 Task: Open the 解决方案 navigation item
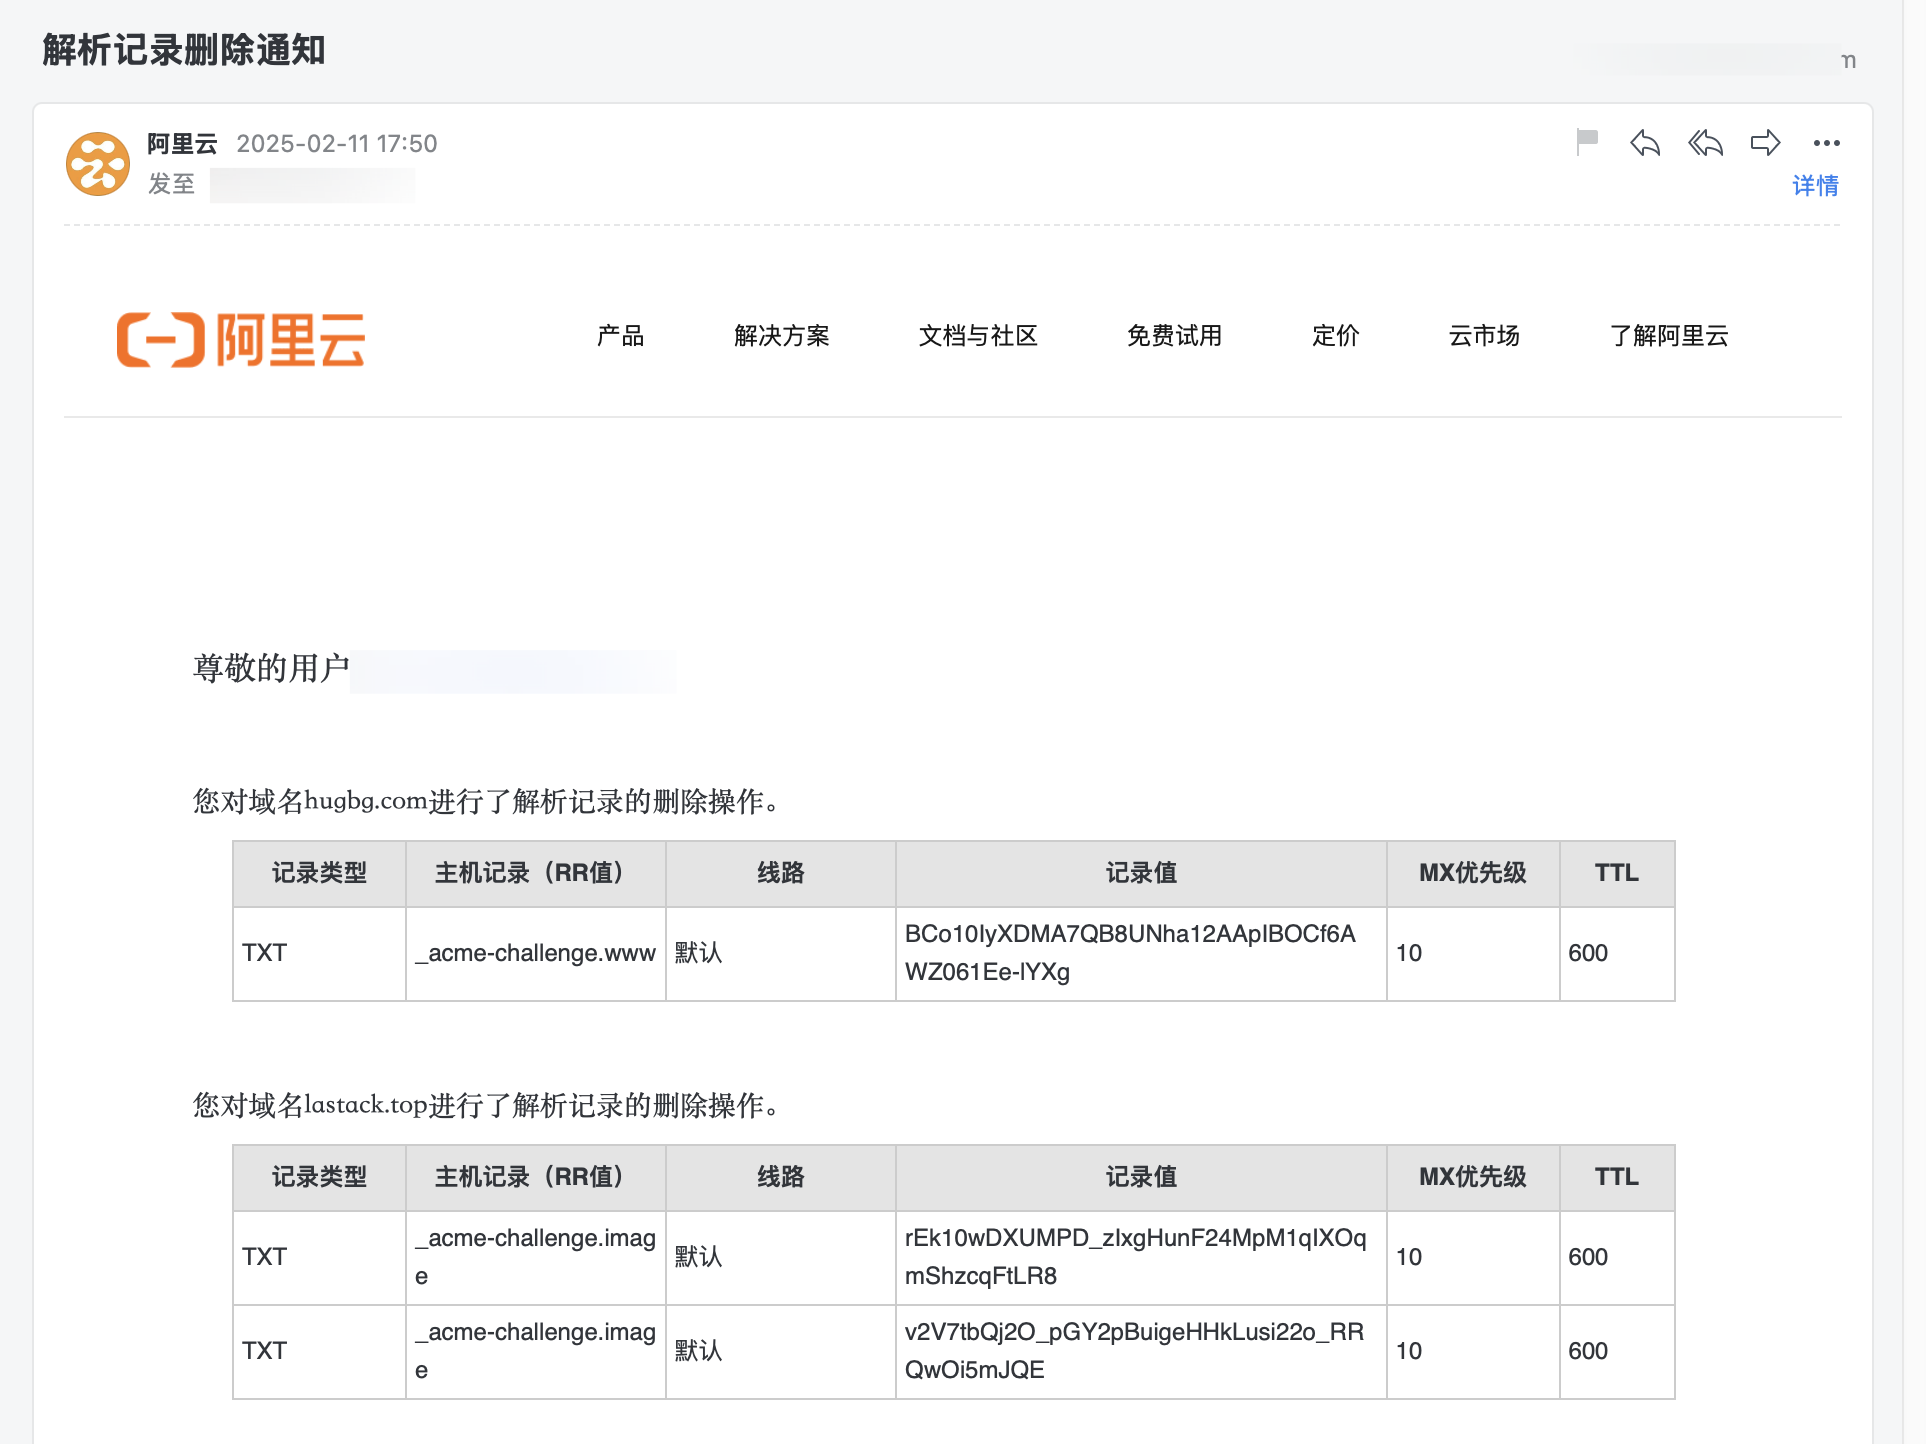[x=781, y=336]
